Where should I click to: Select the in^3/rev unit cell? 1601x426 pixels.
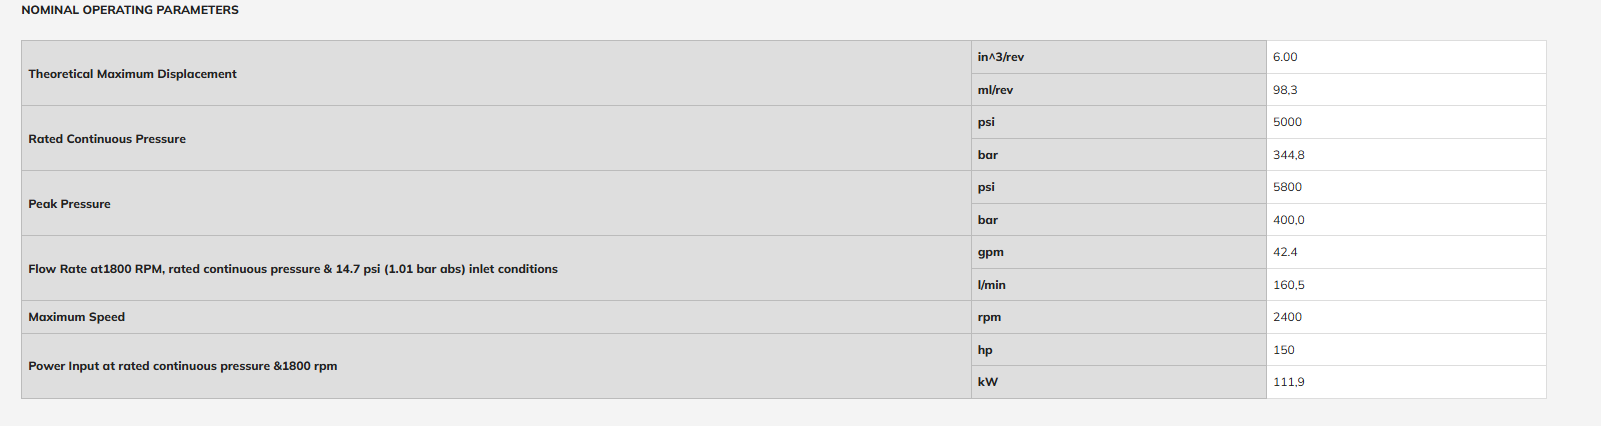pos(1119,57)
